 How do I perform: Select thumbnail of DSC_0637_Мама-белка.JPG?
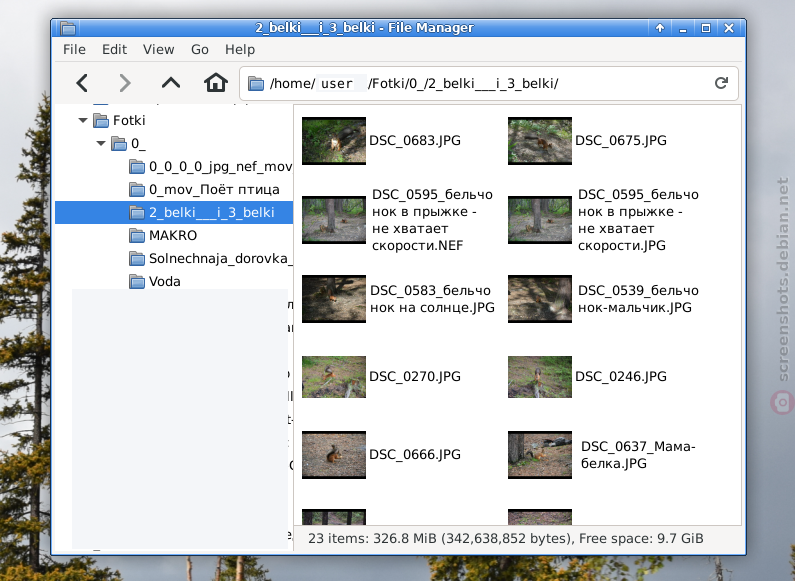[x=539, y=455]
